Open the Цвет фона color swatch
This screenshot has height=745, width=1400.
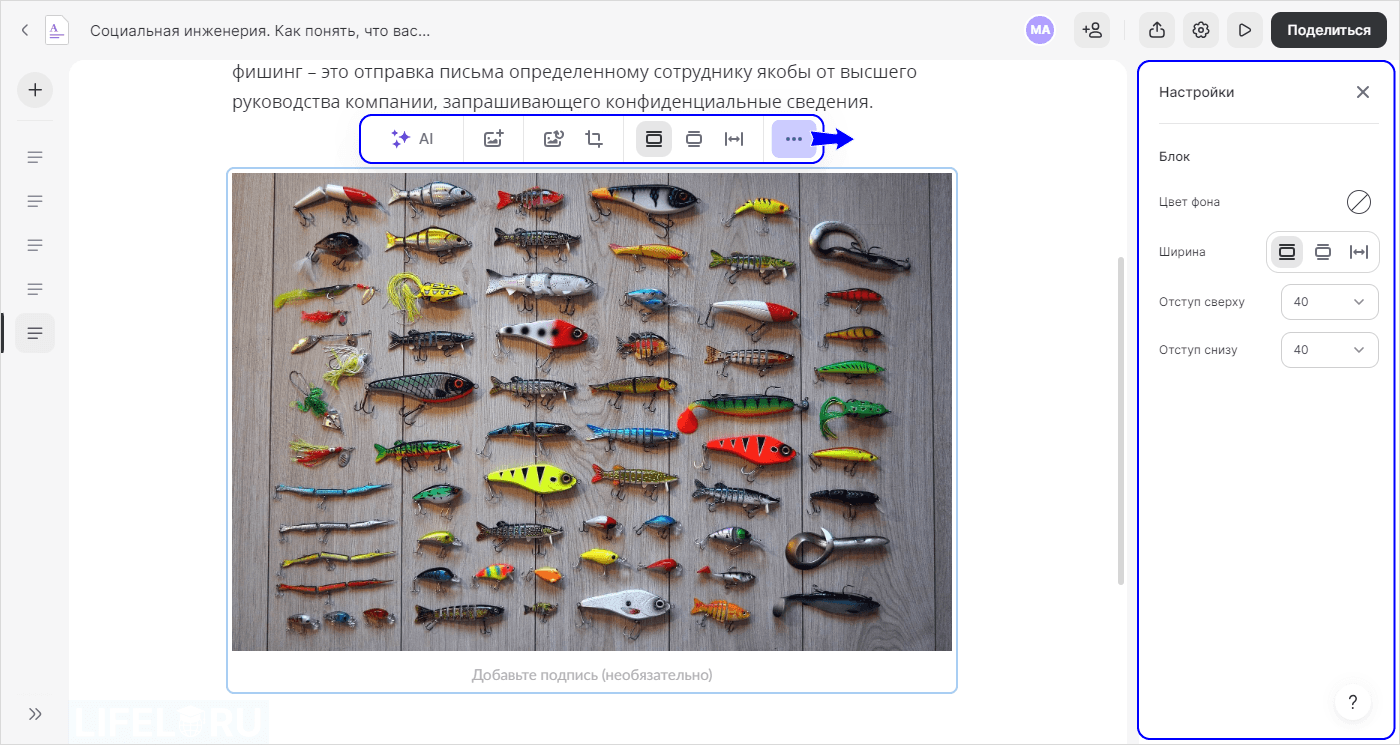tap(1359, 202)
